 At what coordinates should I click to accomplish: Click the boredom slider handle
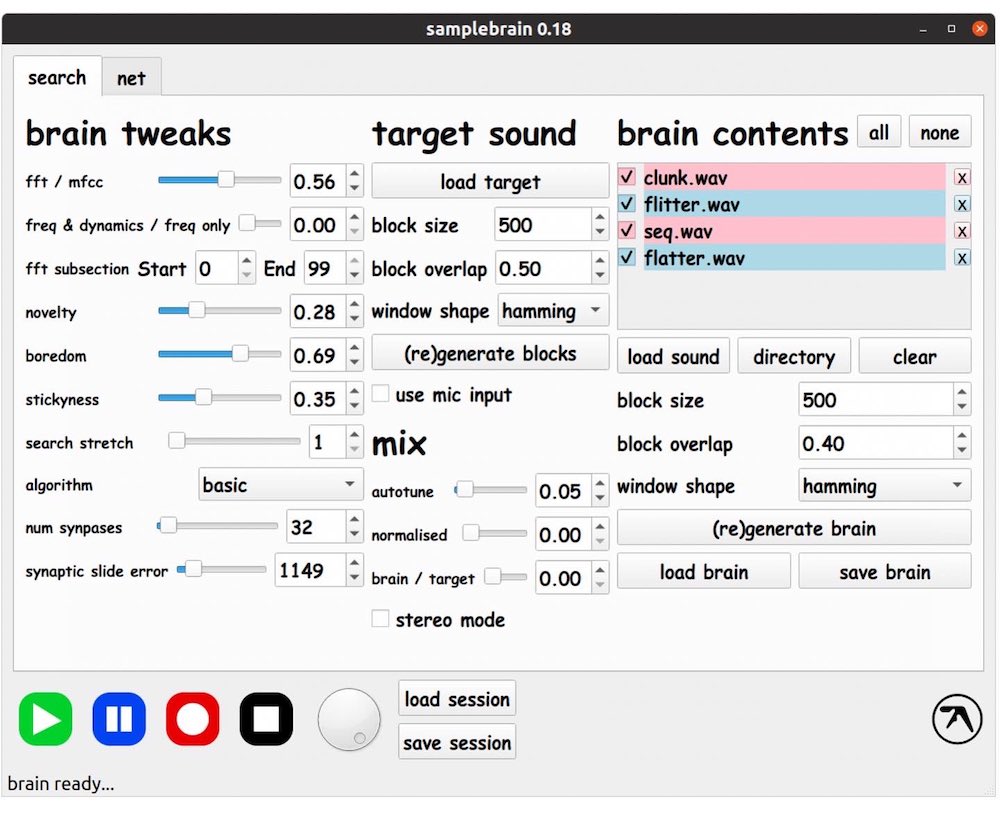pyautogui.click(x=240, y=353)
